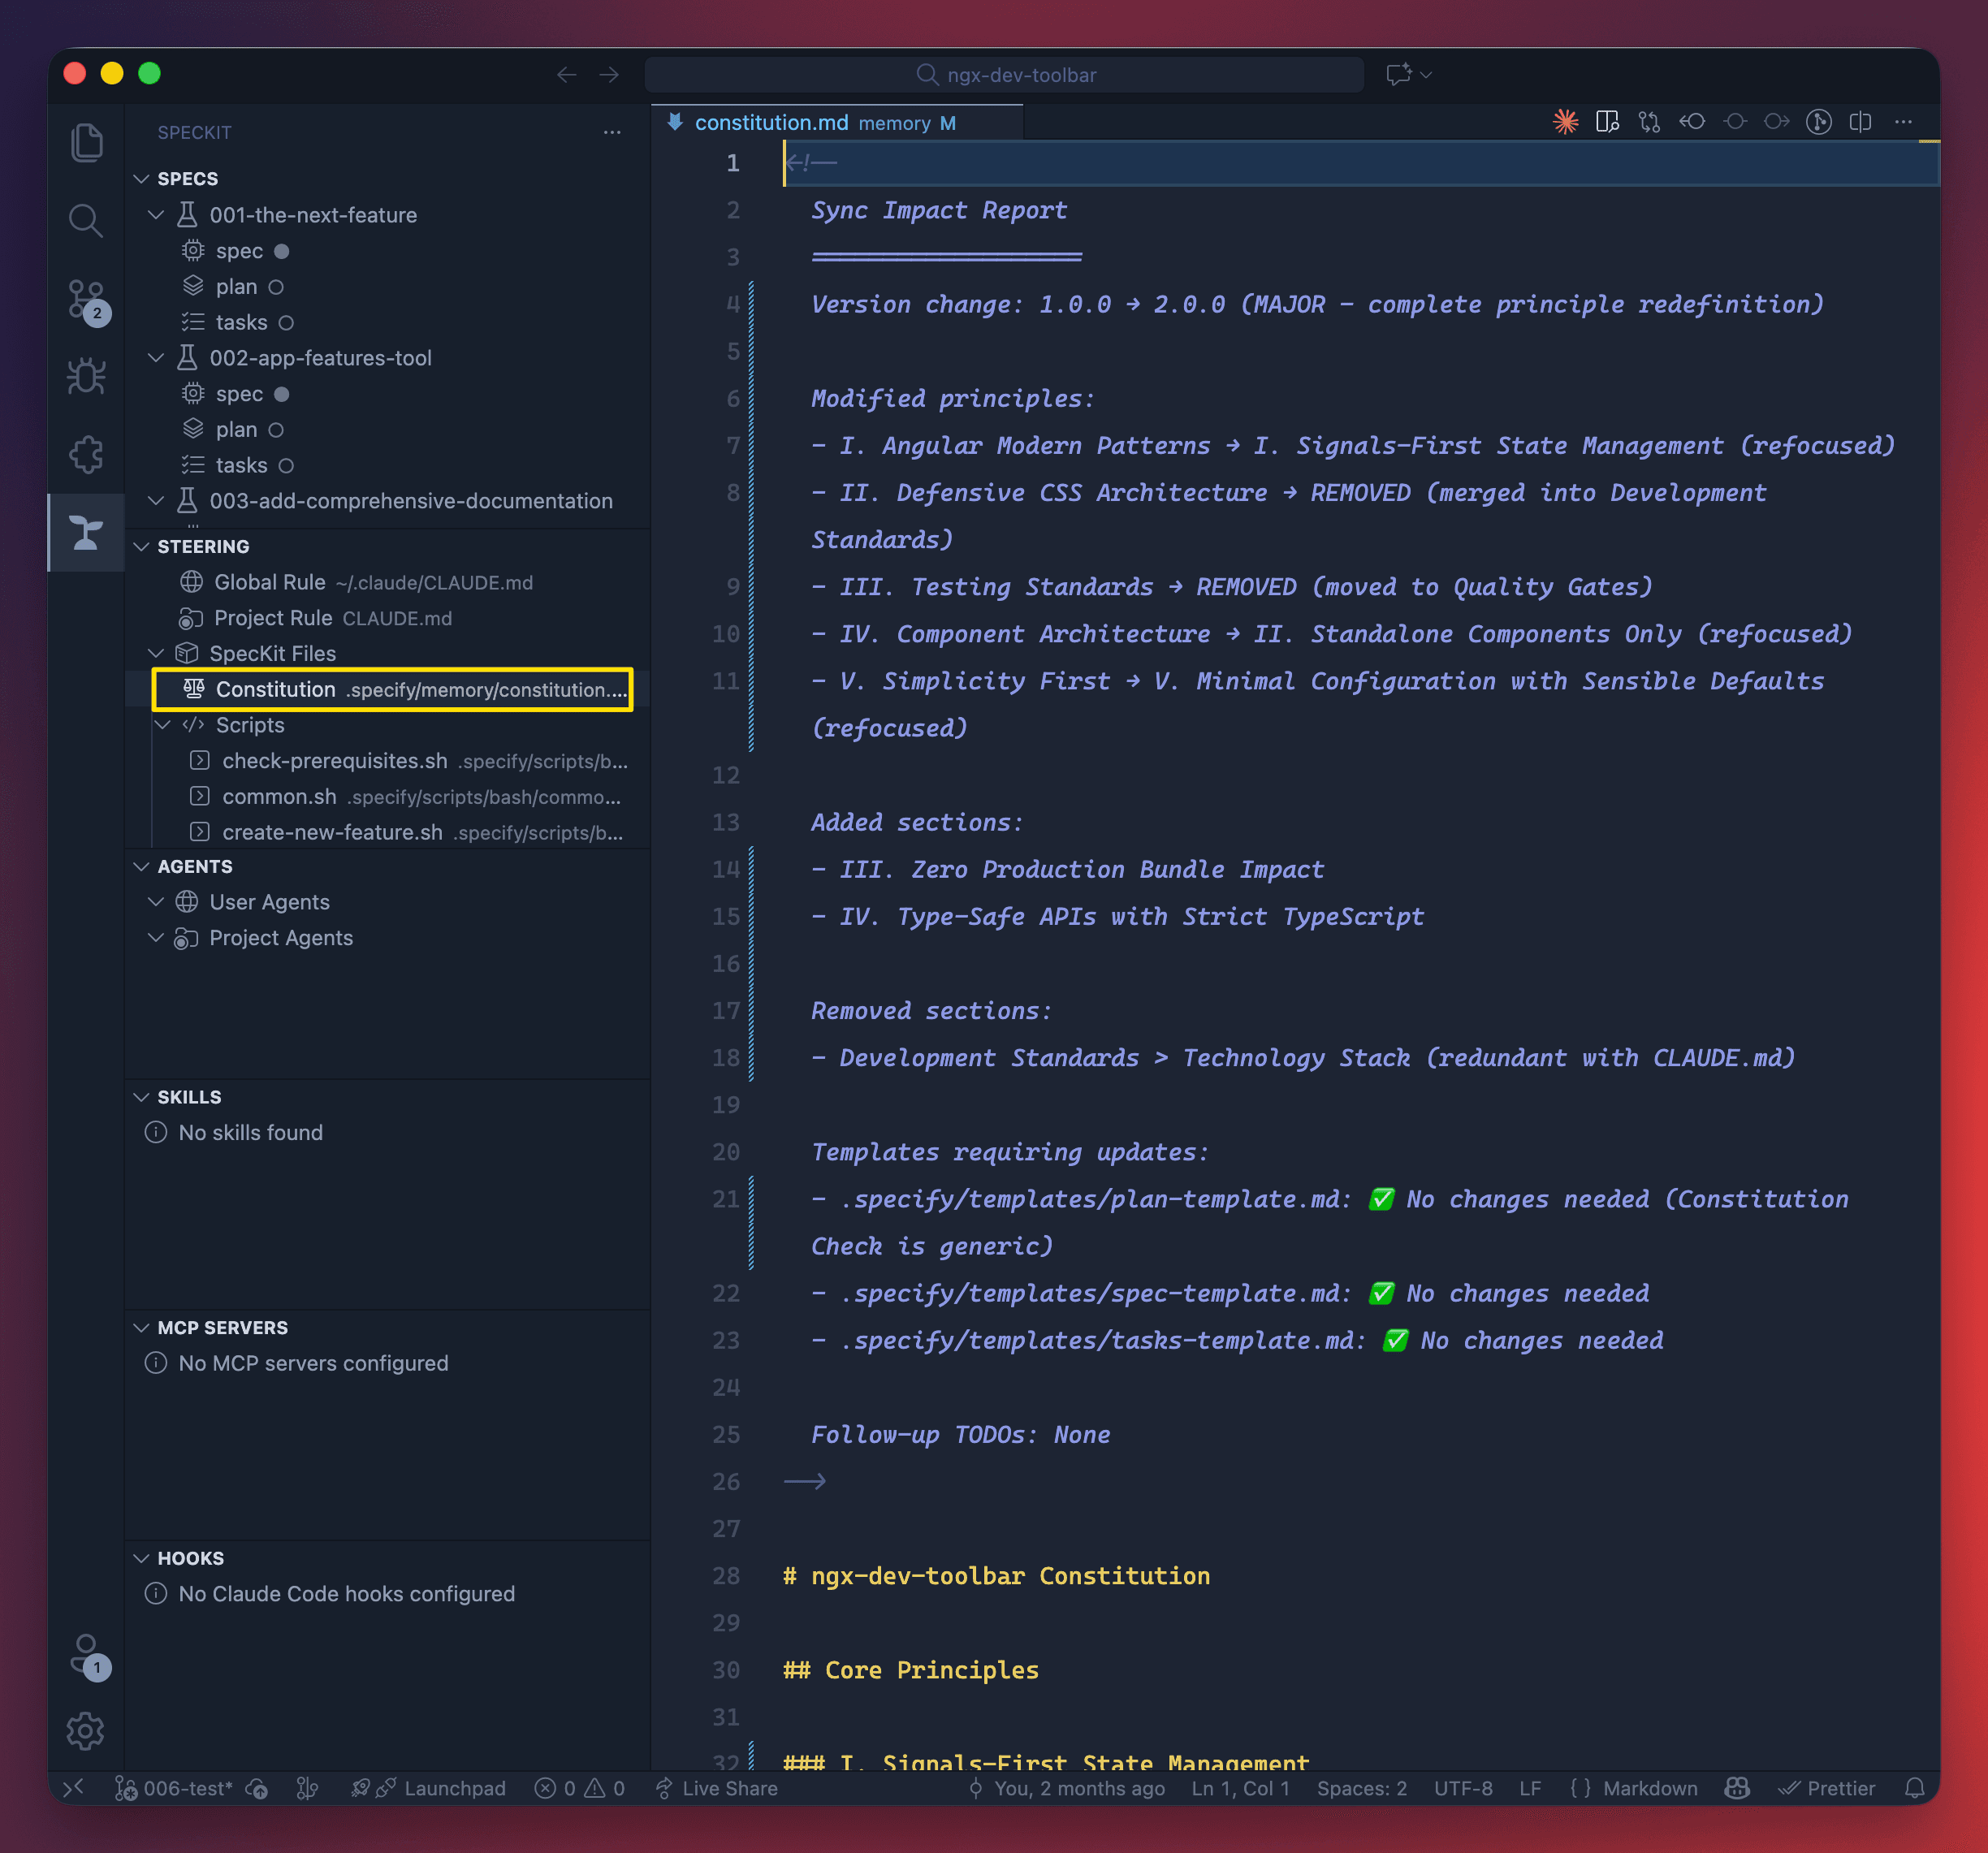Open the Manage settings gear icon

pyautogui.click(x=86, y=1731)
